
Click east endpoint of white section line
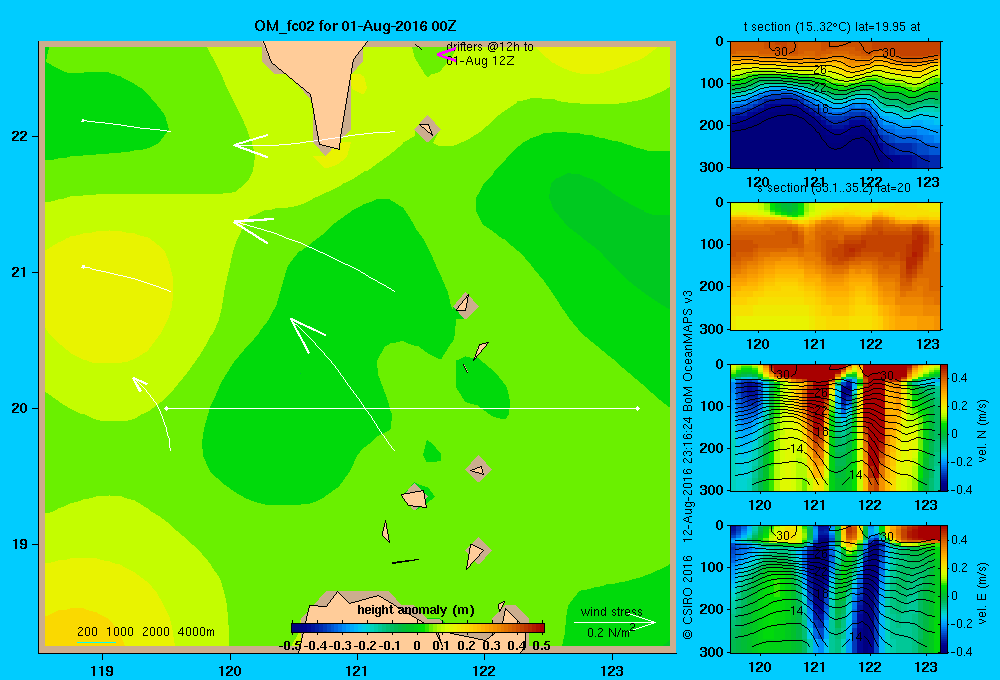click(x=638, y=408)
